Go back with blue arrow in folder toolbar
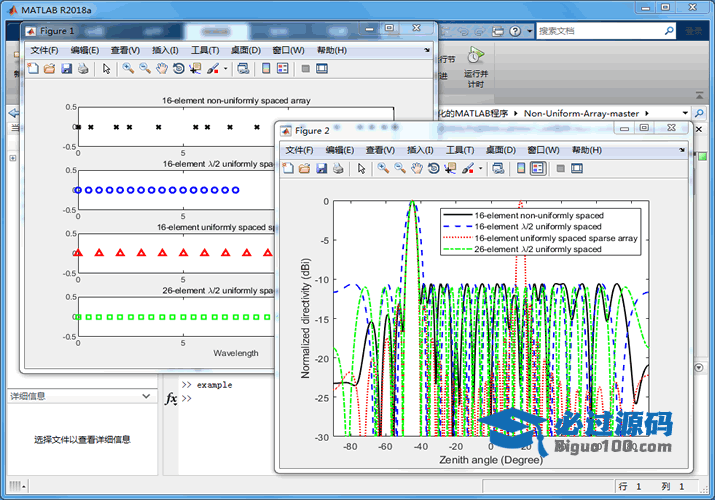Image resolution: width=715 pixels, height=500 pixels. pos(14,113)
